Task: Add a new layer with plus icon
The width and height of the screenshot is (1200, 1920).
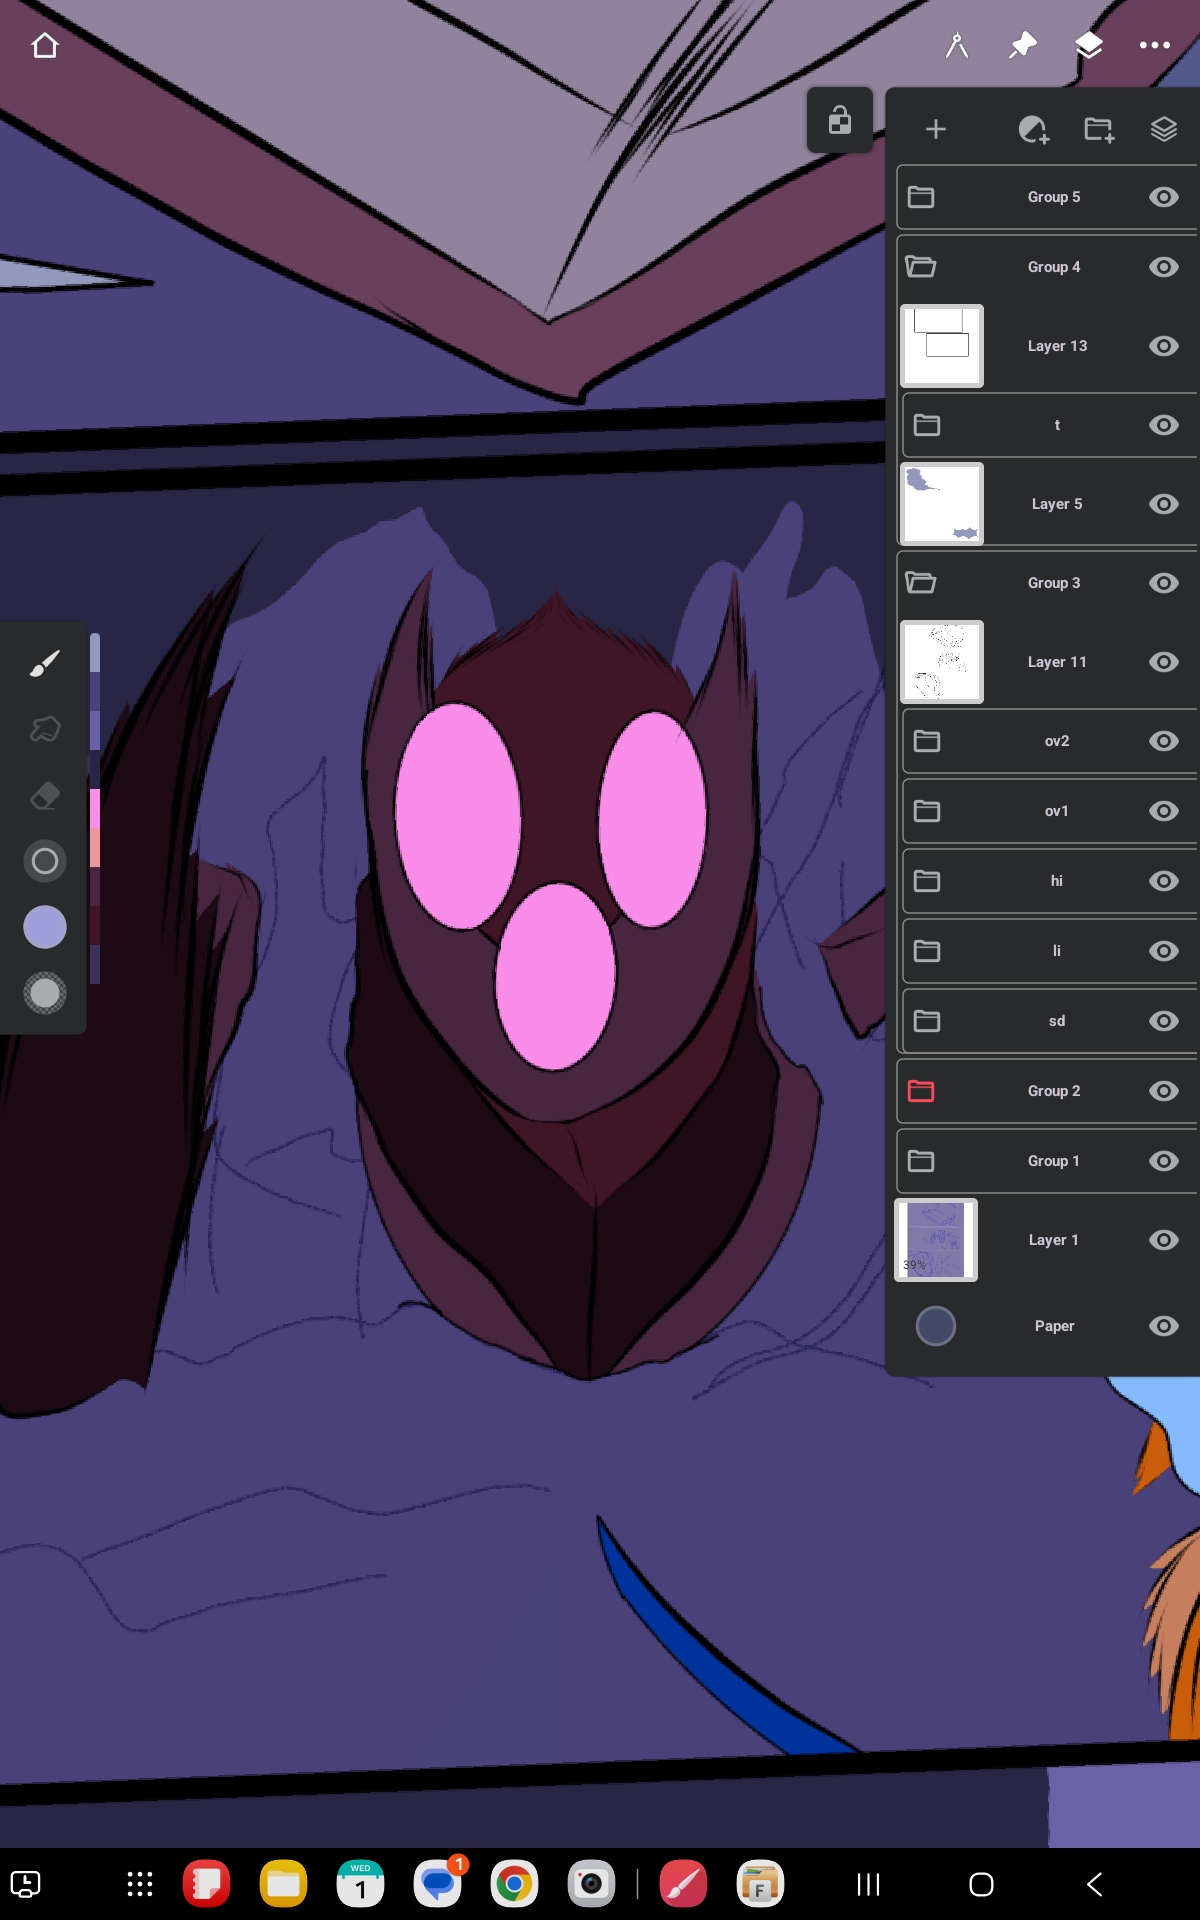Action: 935,130
